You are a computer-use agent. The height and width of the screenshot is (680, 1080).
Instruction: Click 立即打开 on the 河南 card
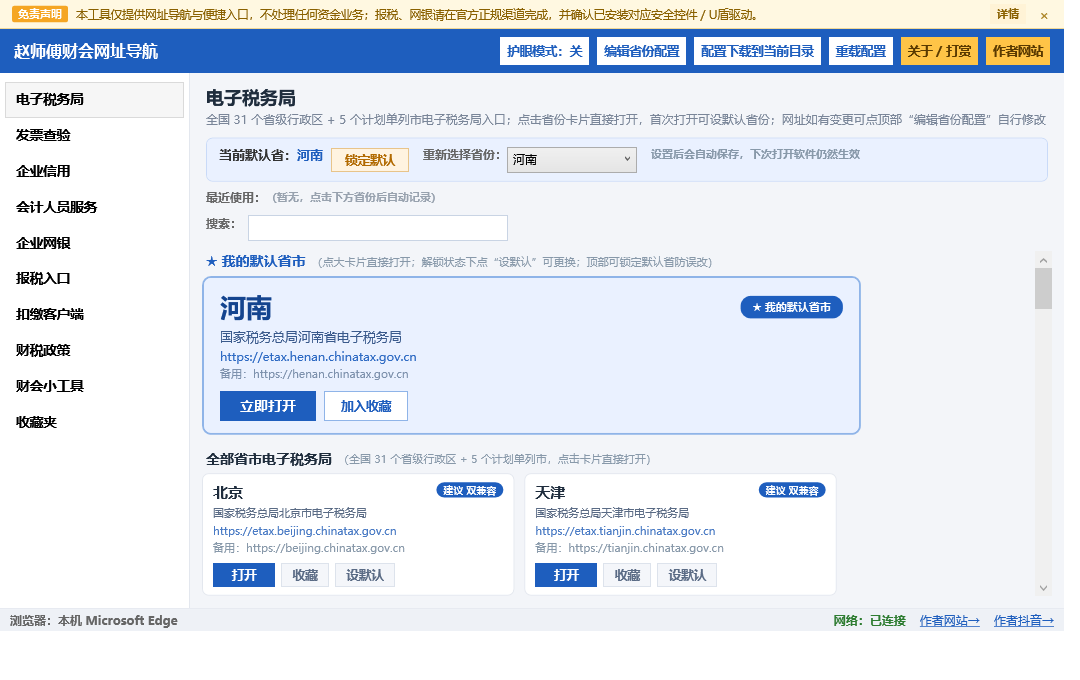pos(268,406)
